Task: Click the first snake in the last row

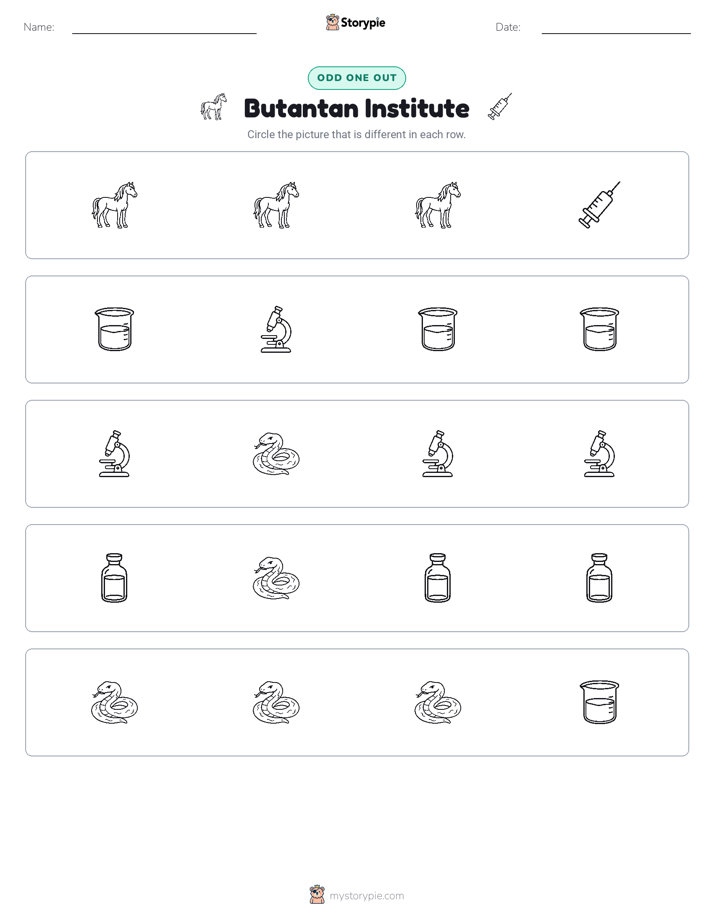Action: coord(114,702)
